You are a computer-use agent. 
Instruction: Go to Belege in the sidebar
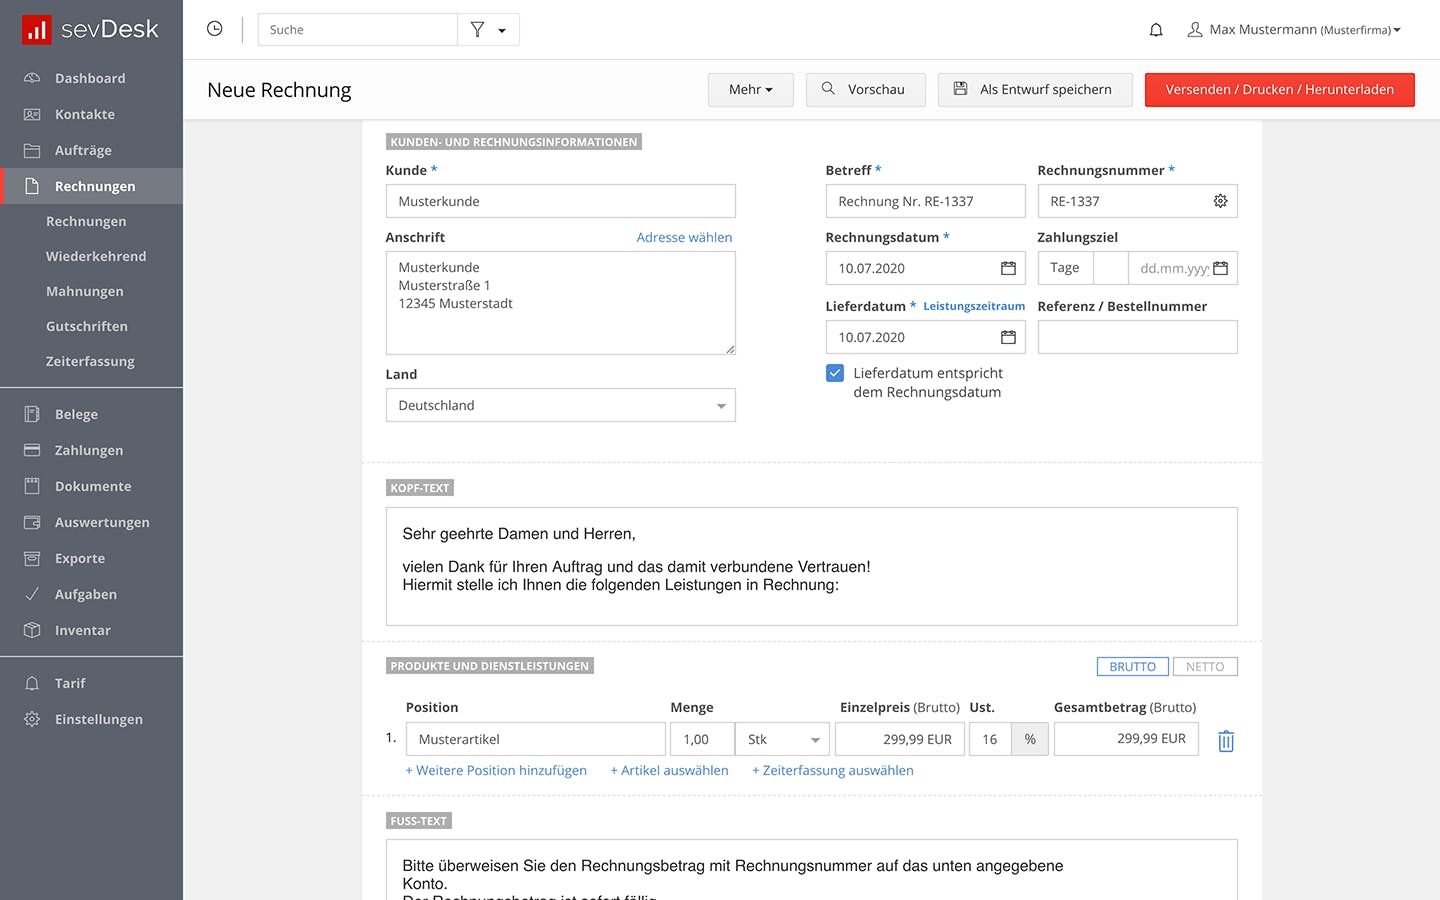click(x=76, y=414)
